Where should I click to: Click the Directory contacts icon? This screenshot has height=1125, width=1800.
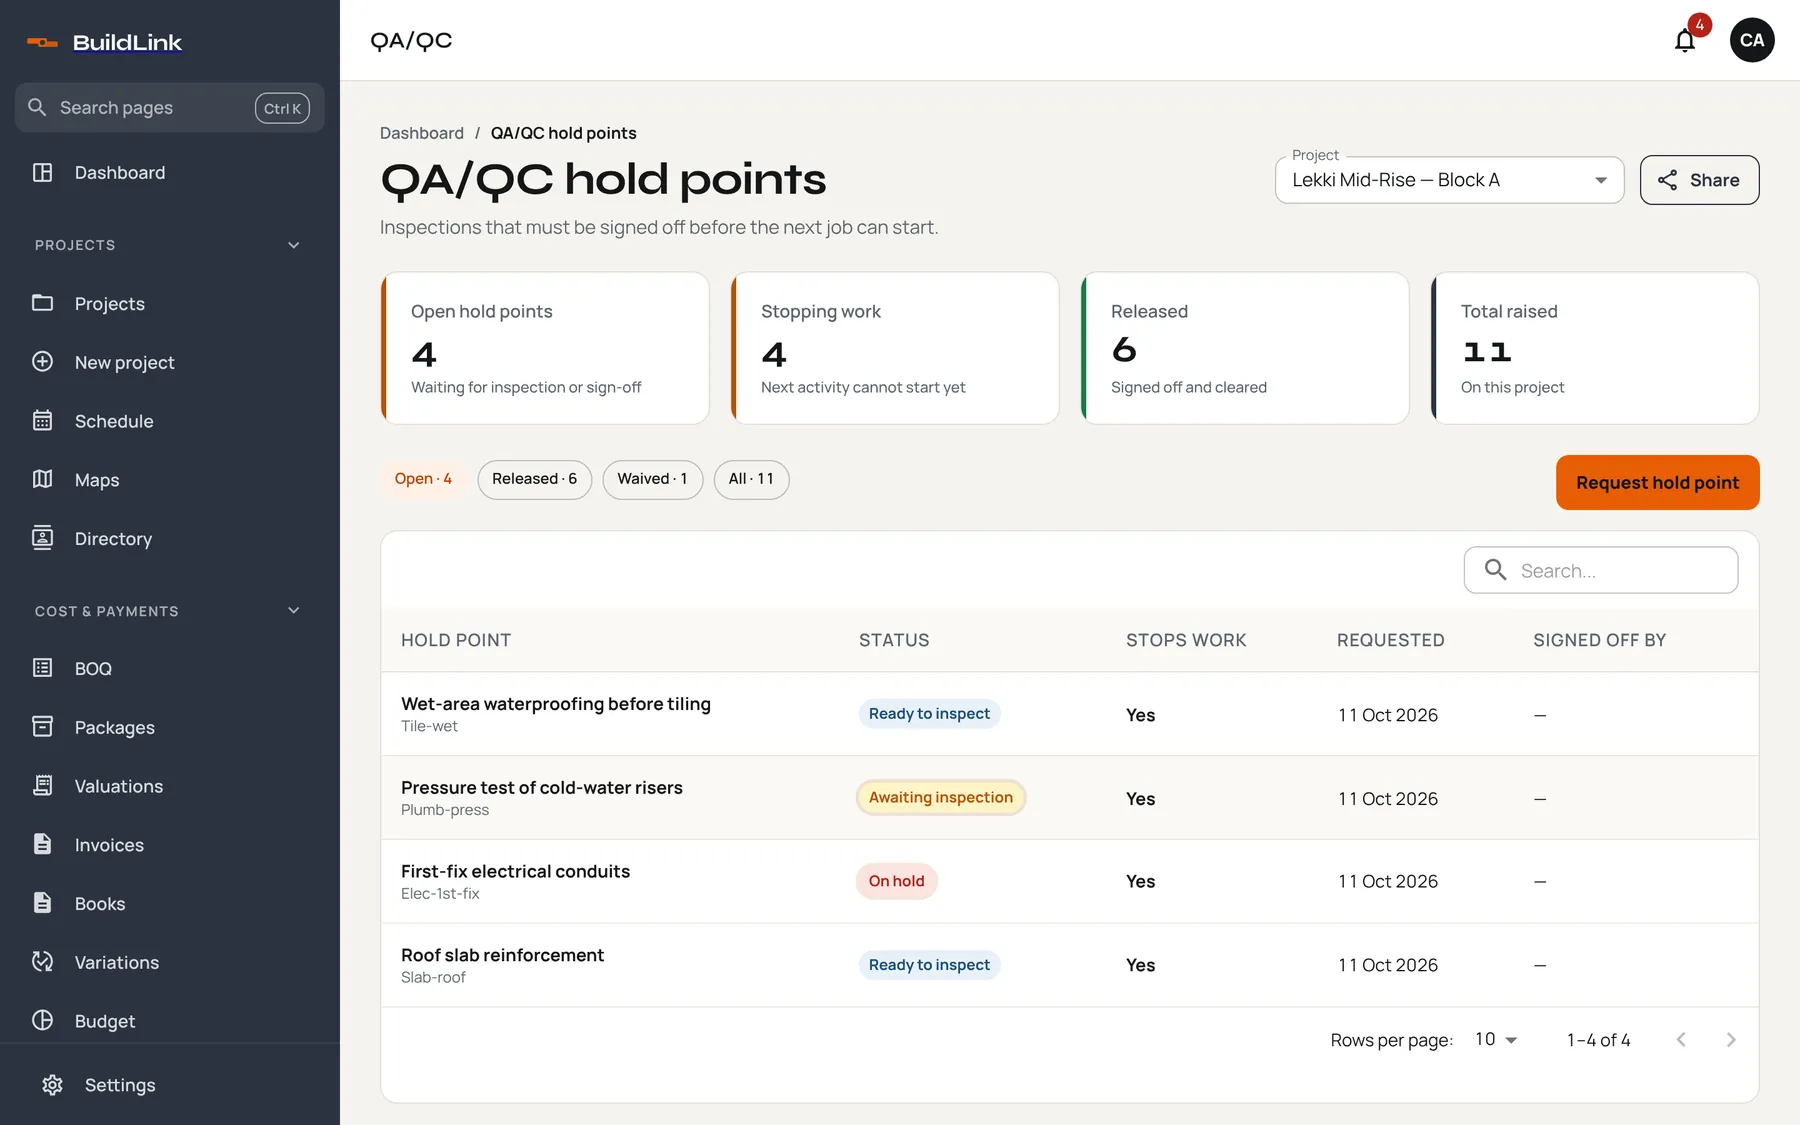coord(42,538)
